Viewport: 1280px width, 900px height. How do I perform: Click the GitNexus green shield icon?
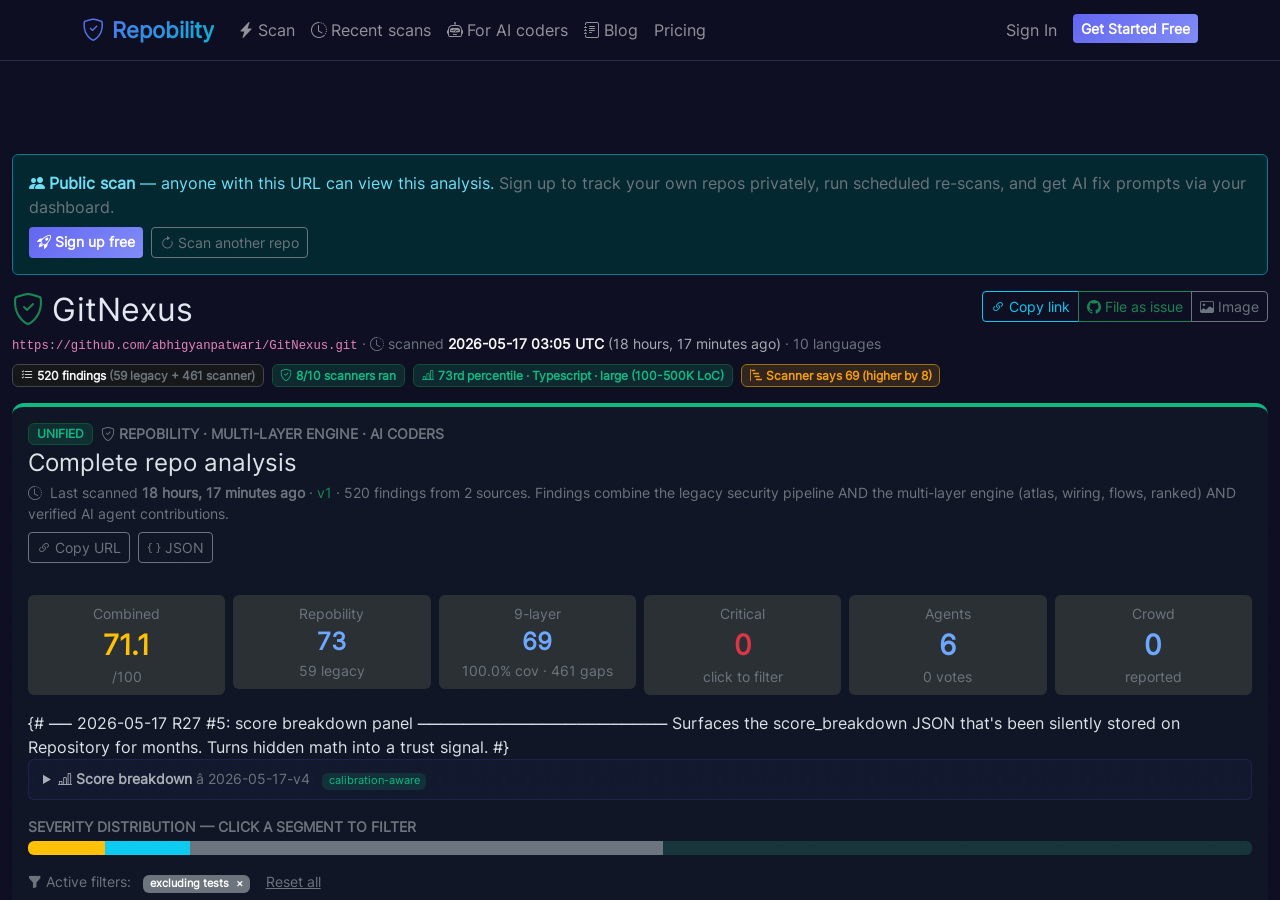28,309
